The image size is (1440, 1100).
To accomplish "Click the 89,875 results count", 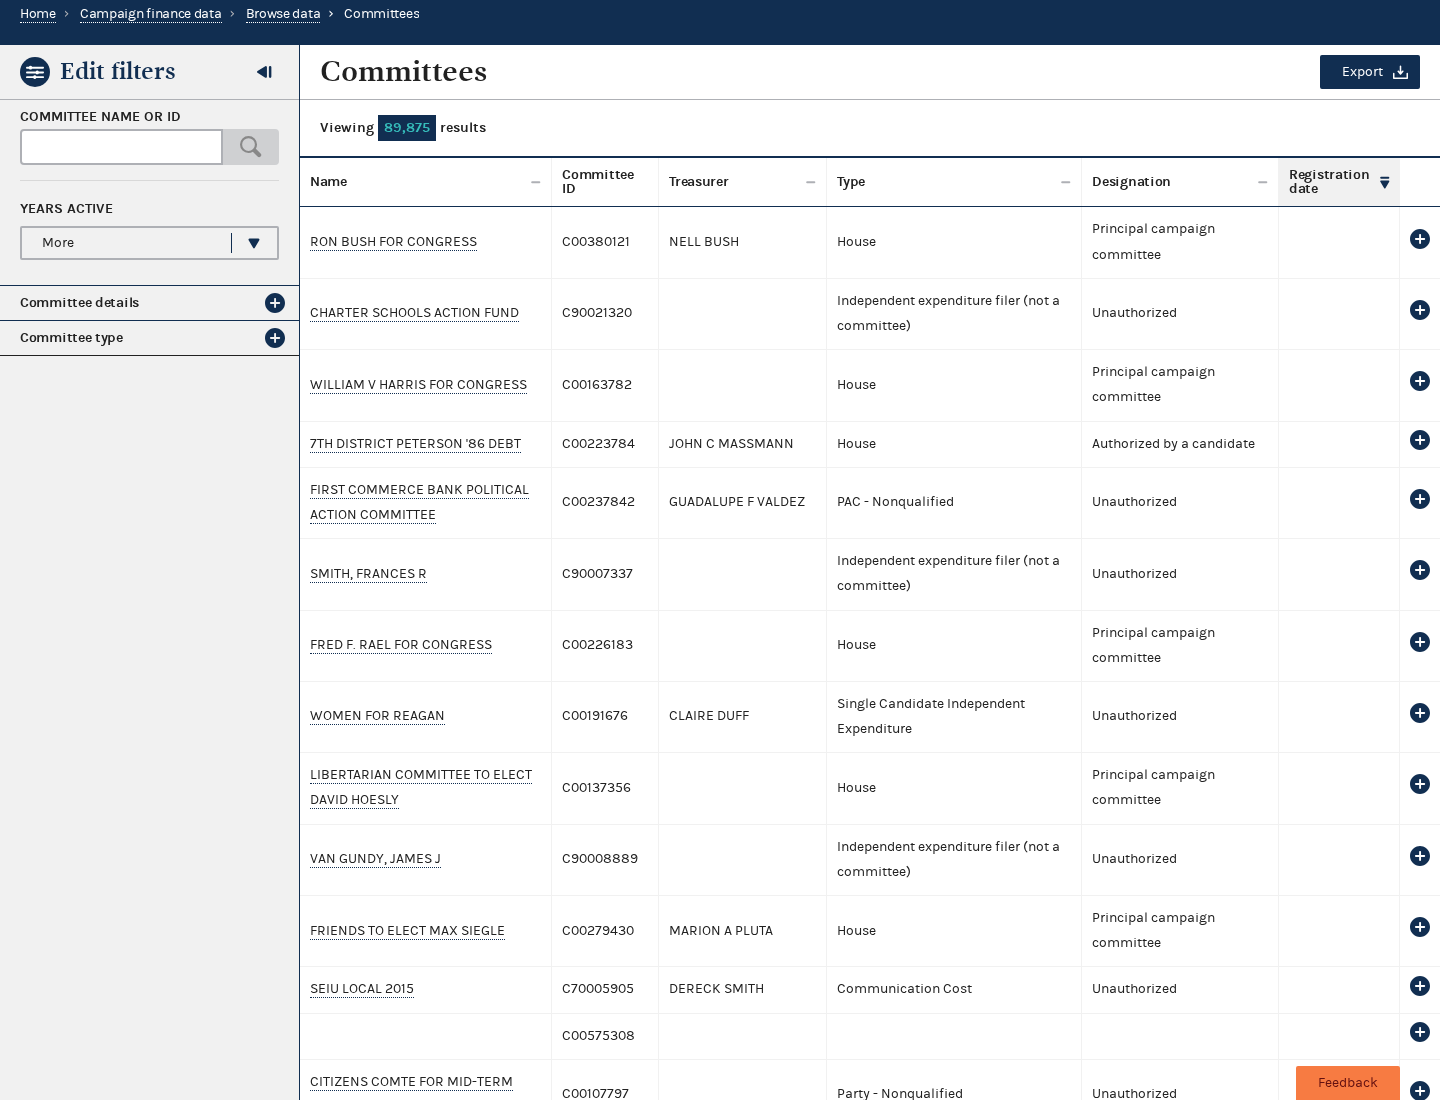I will (407, 128).
